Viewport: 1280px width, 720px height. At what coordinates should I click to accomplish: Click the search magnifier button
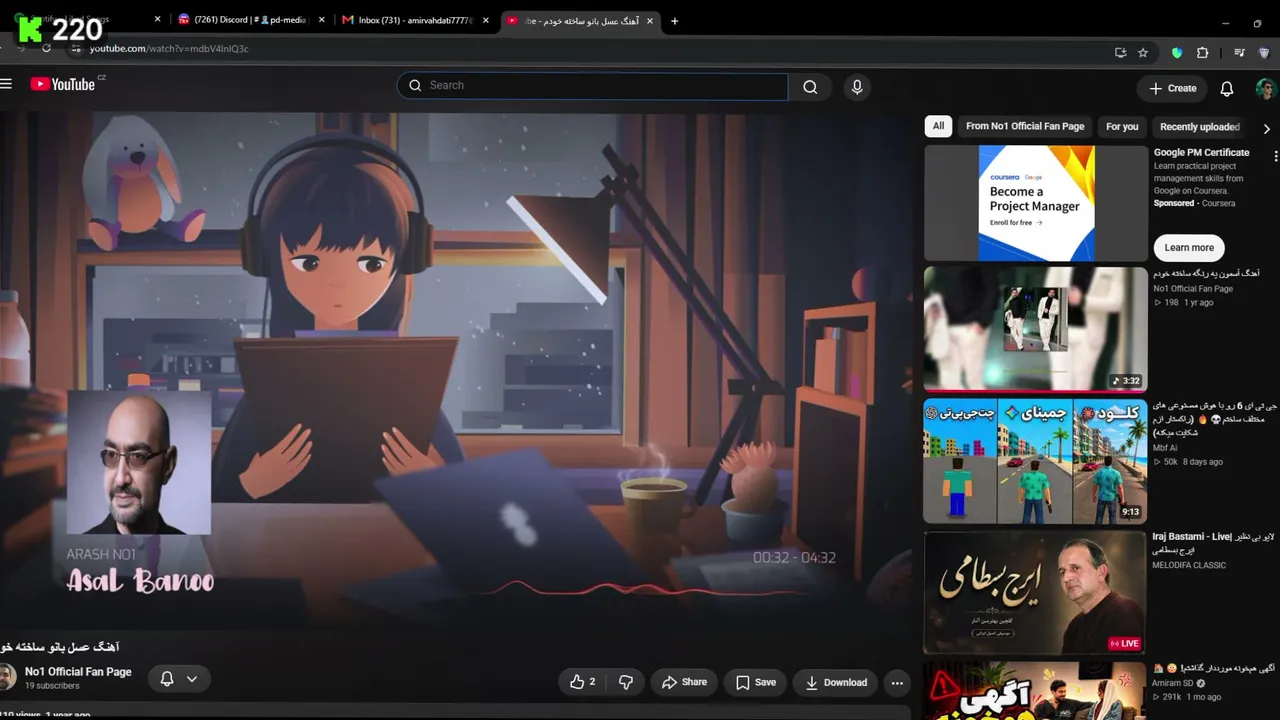[810, 87]
